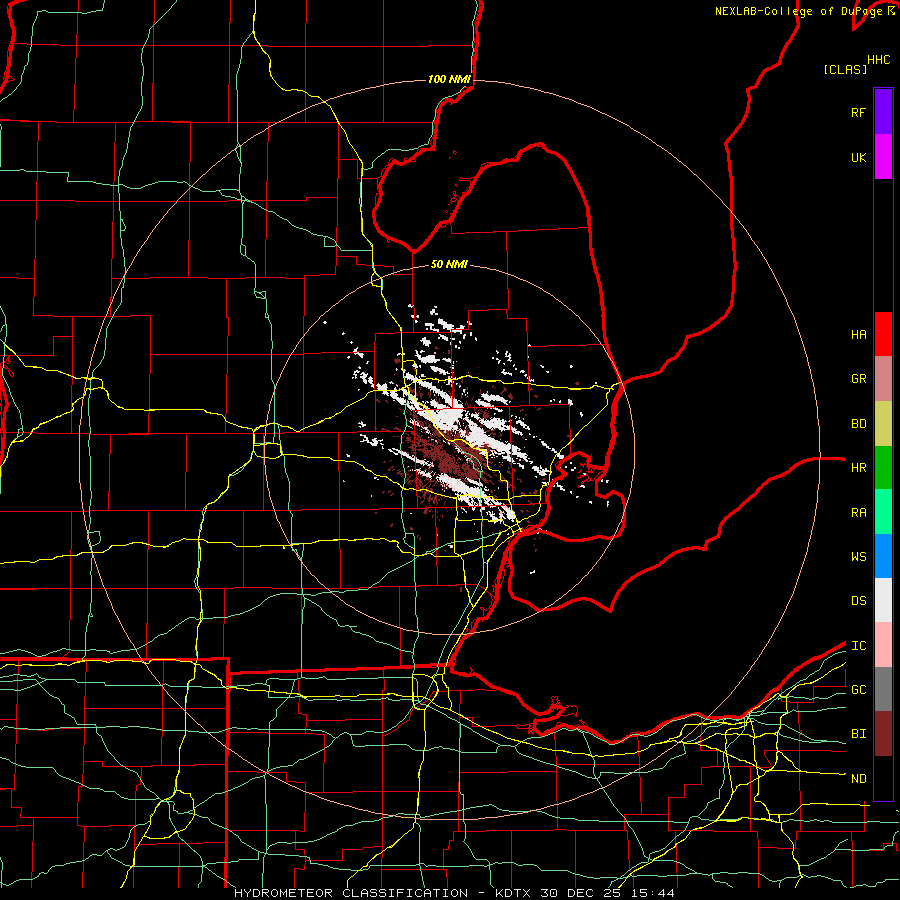Click the BD legend label
This screenshot has width=900, height=900.
click(858, 424)
